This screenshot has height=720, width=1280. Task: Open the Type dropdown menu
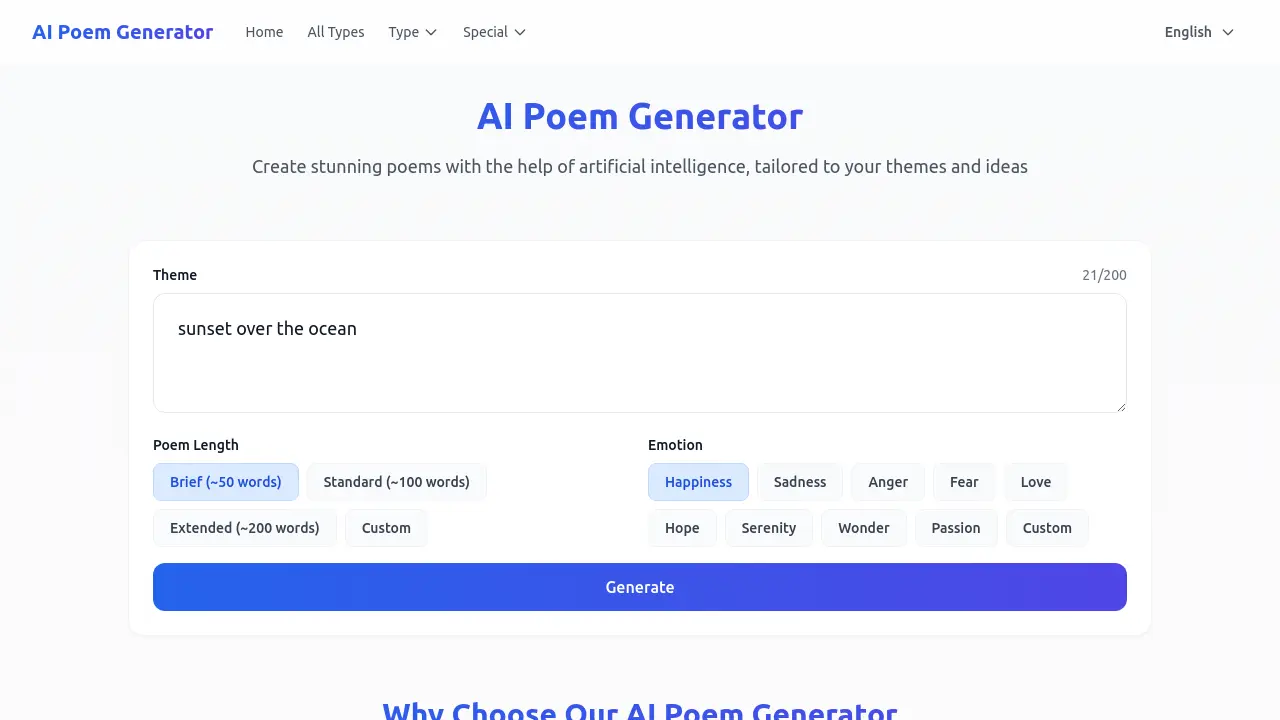click(x=412, y=32)
